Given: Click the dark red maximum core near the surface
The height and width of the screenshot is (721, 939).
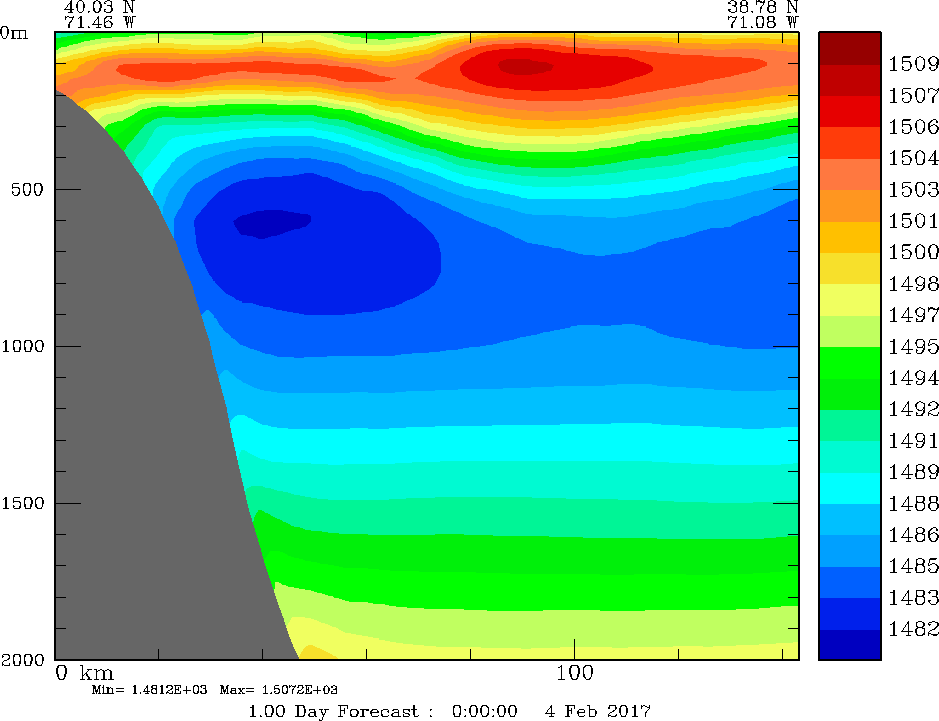Looking at the screenshot, I should coord(524,67).
